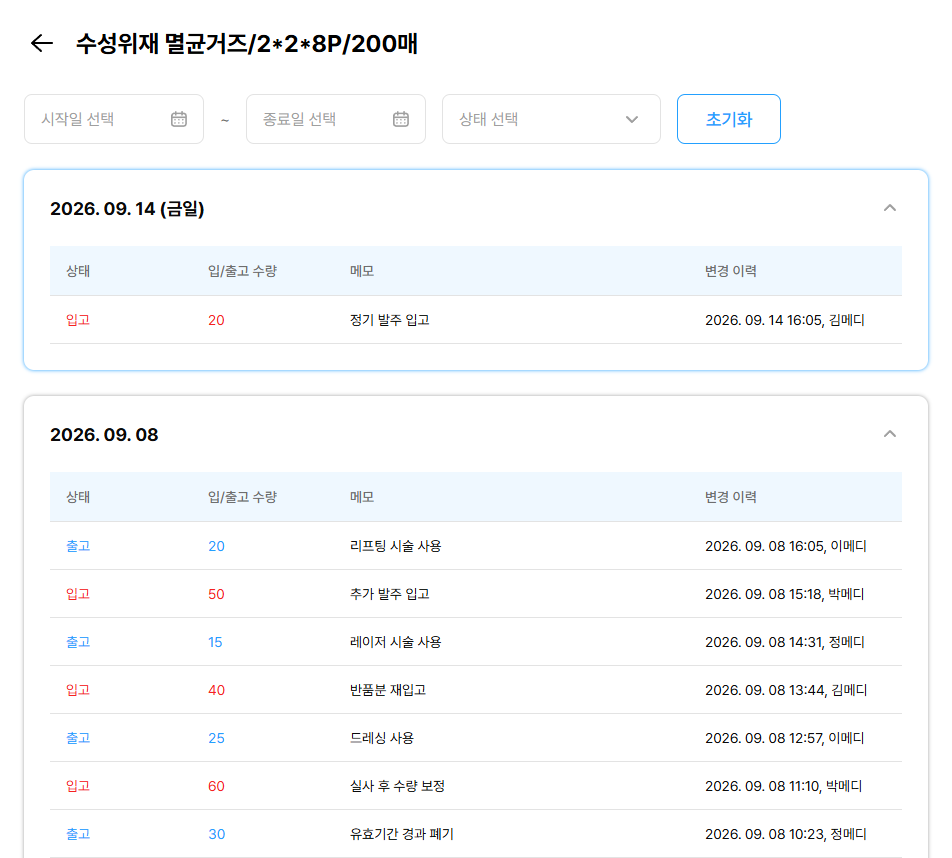Image resolution: width=952 pixels, height=858 pixels.
Task: Collapse the 2026. 09. 14 section chevron
Action: tap(889, 208)
